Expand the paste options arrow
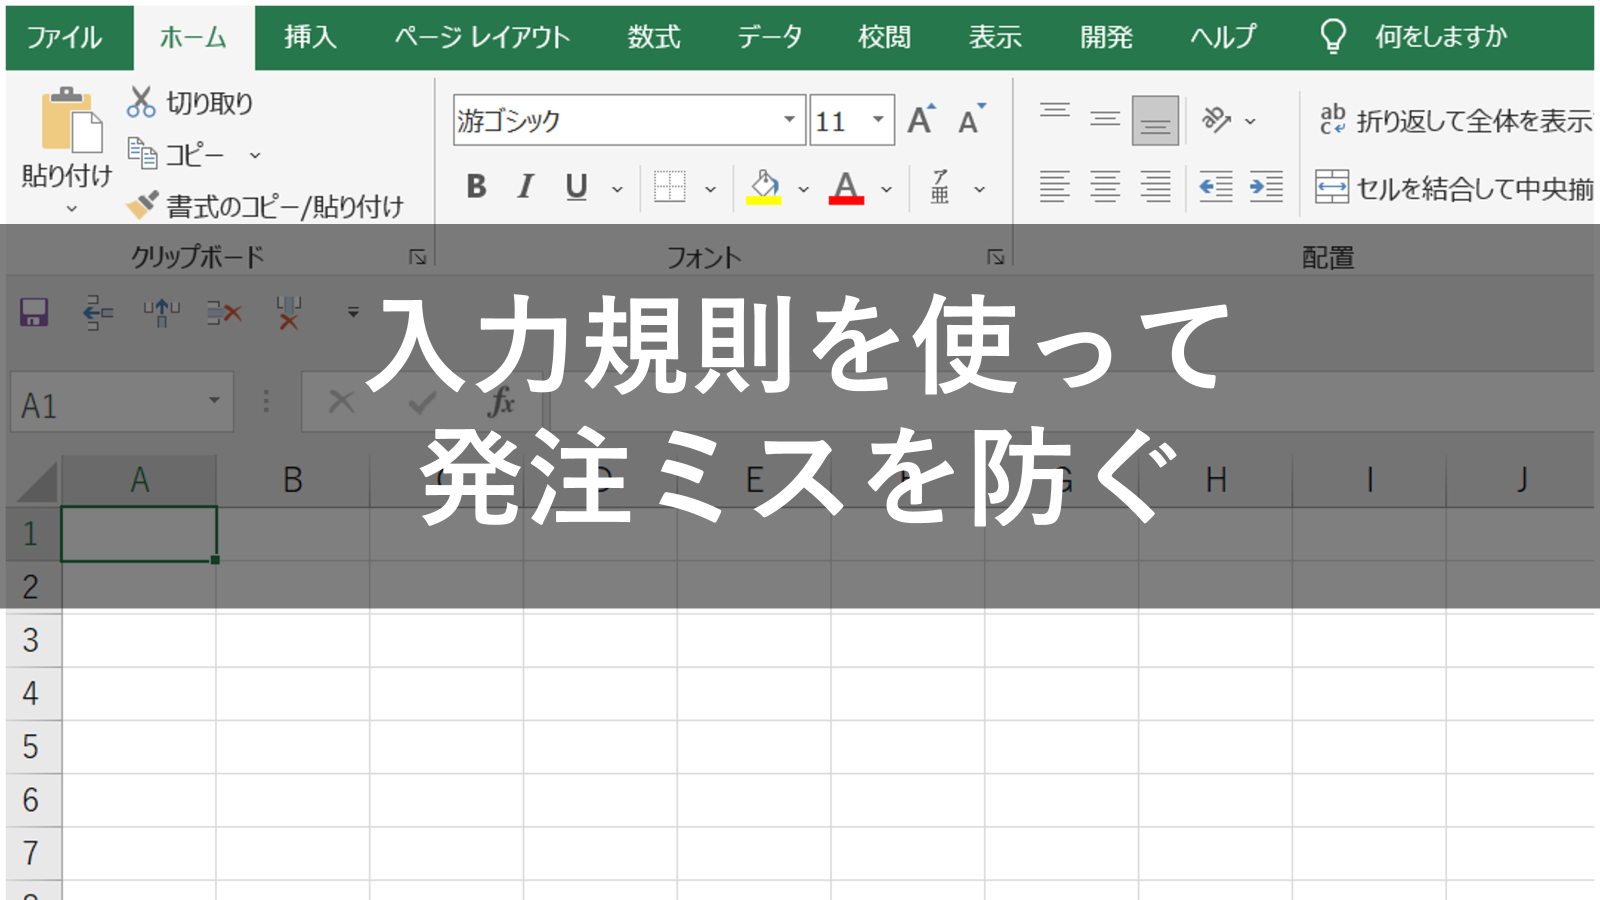1600x900 pixels. (x=71, y=209)
